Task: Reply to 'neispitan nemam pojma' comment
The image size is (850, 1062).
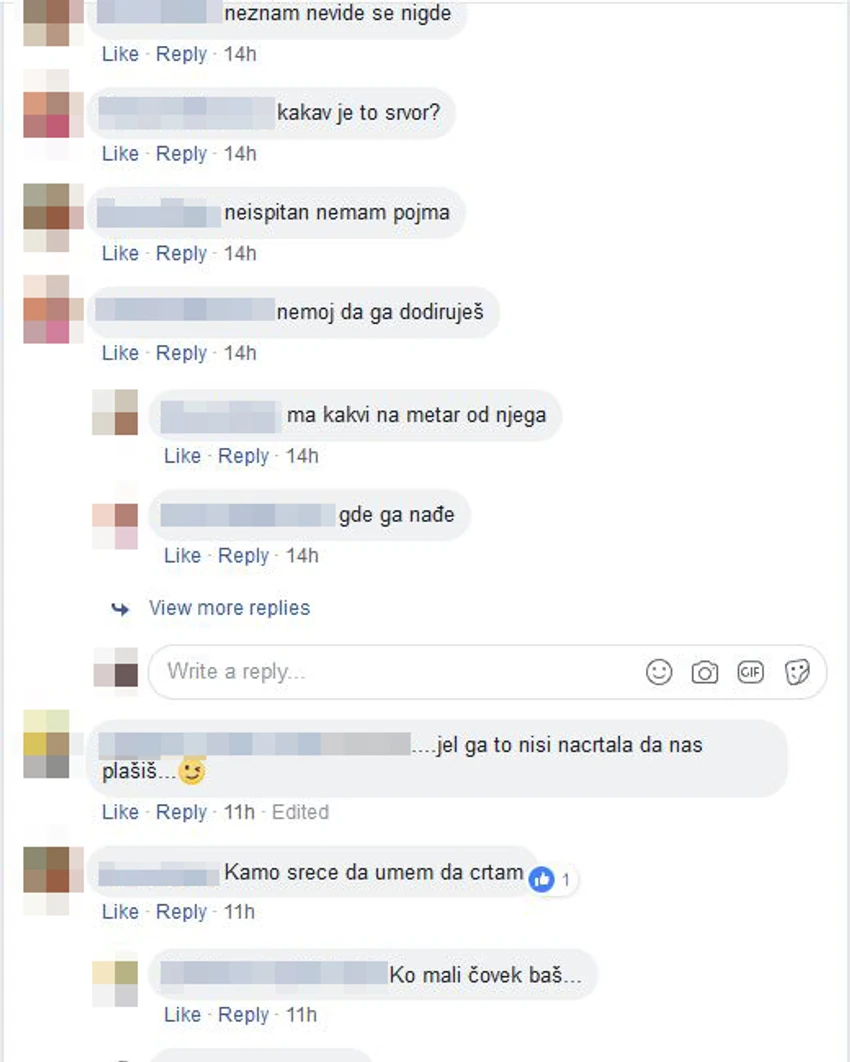Action: tap(181, 253)
